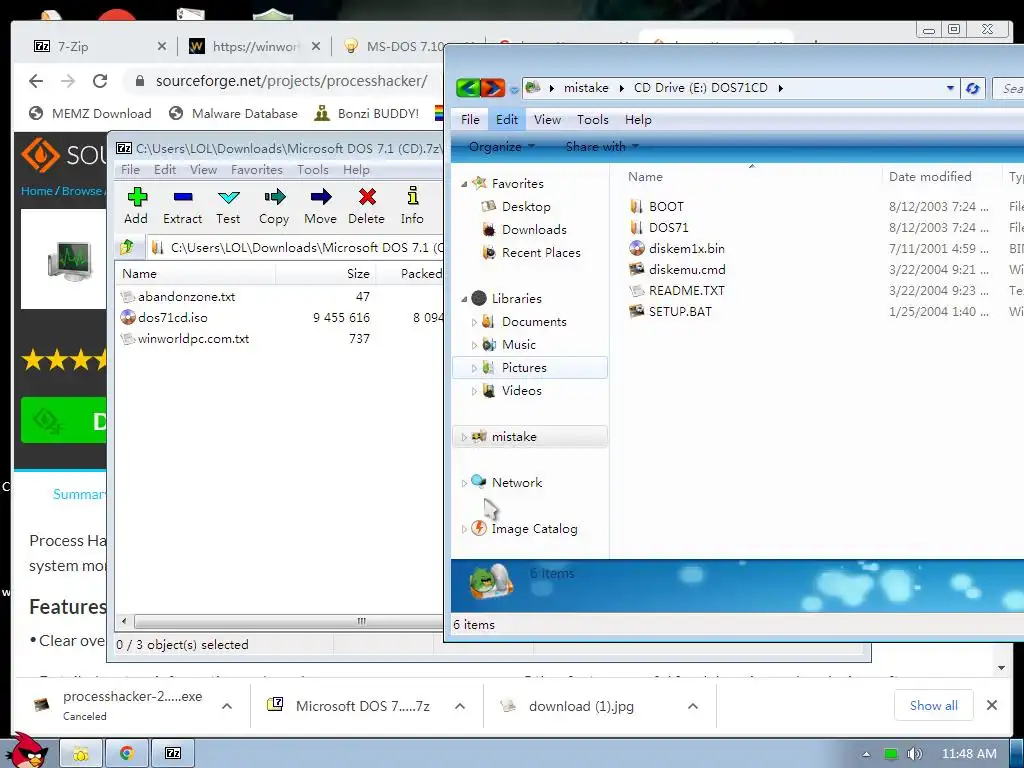Screen dimensions: 1024x768
Task: Open Recent Places under Favorites
Action: [541, 252]
